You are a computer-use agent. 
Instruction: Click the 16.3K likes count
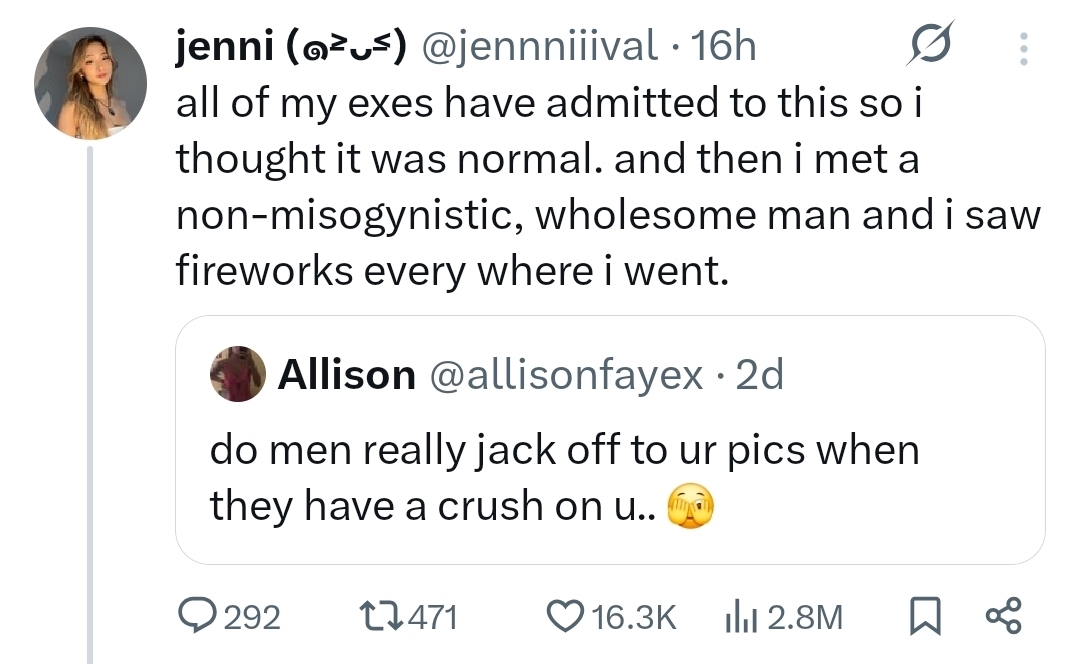click(x=634, y=618)
